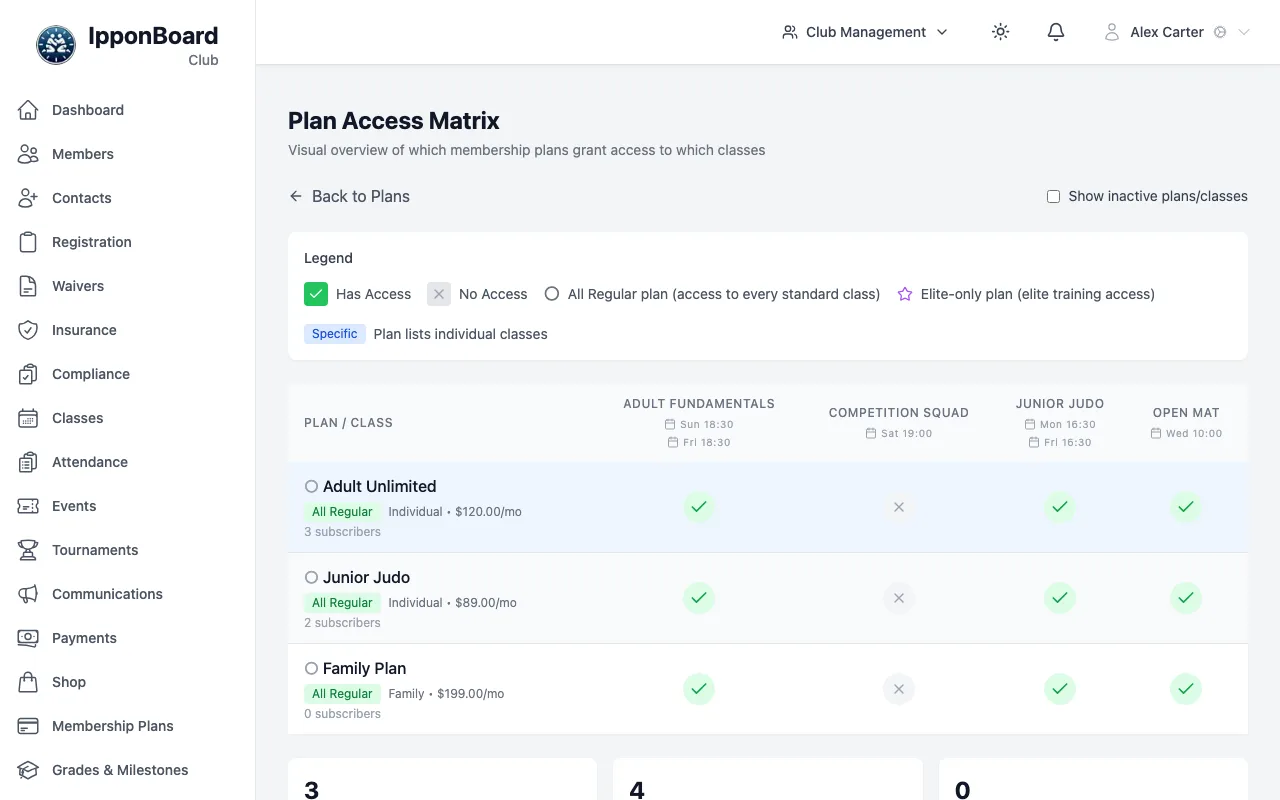Toggle light/dark theme sun icon

(1000, 32)
